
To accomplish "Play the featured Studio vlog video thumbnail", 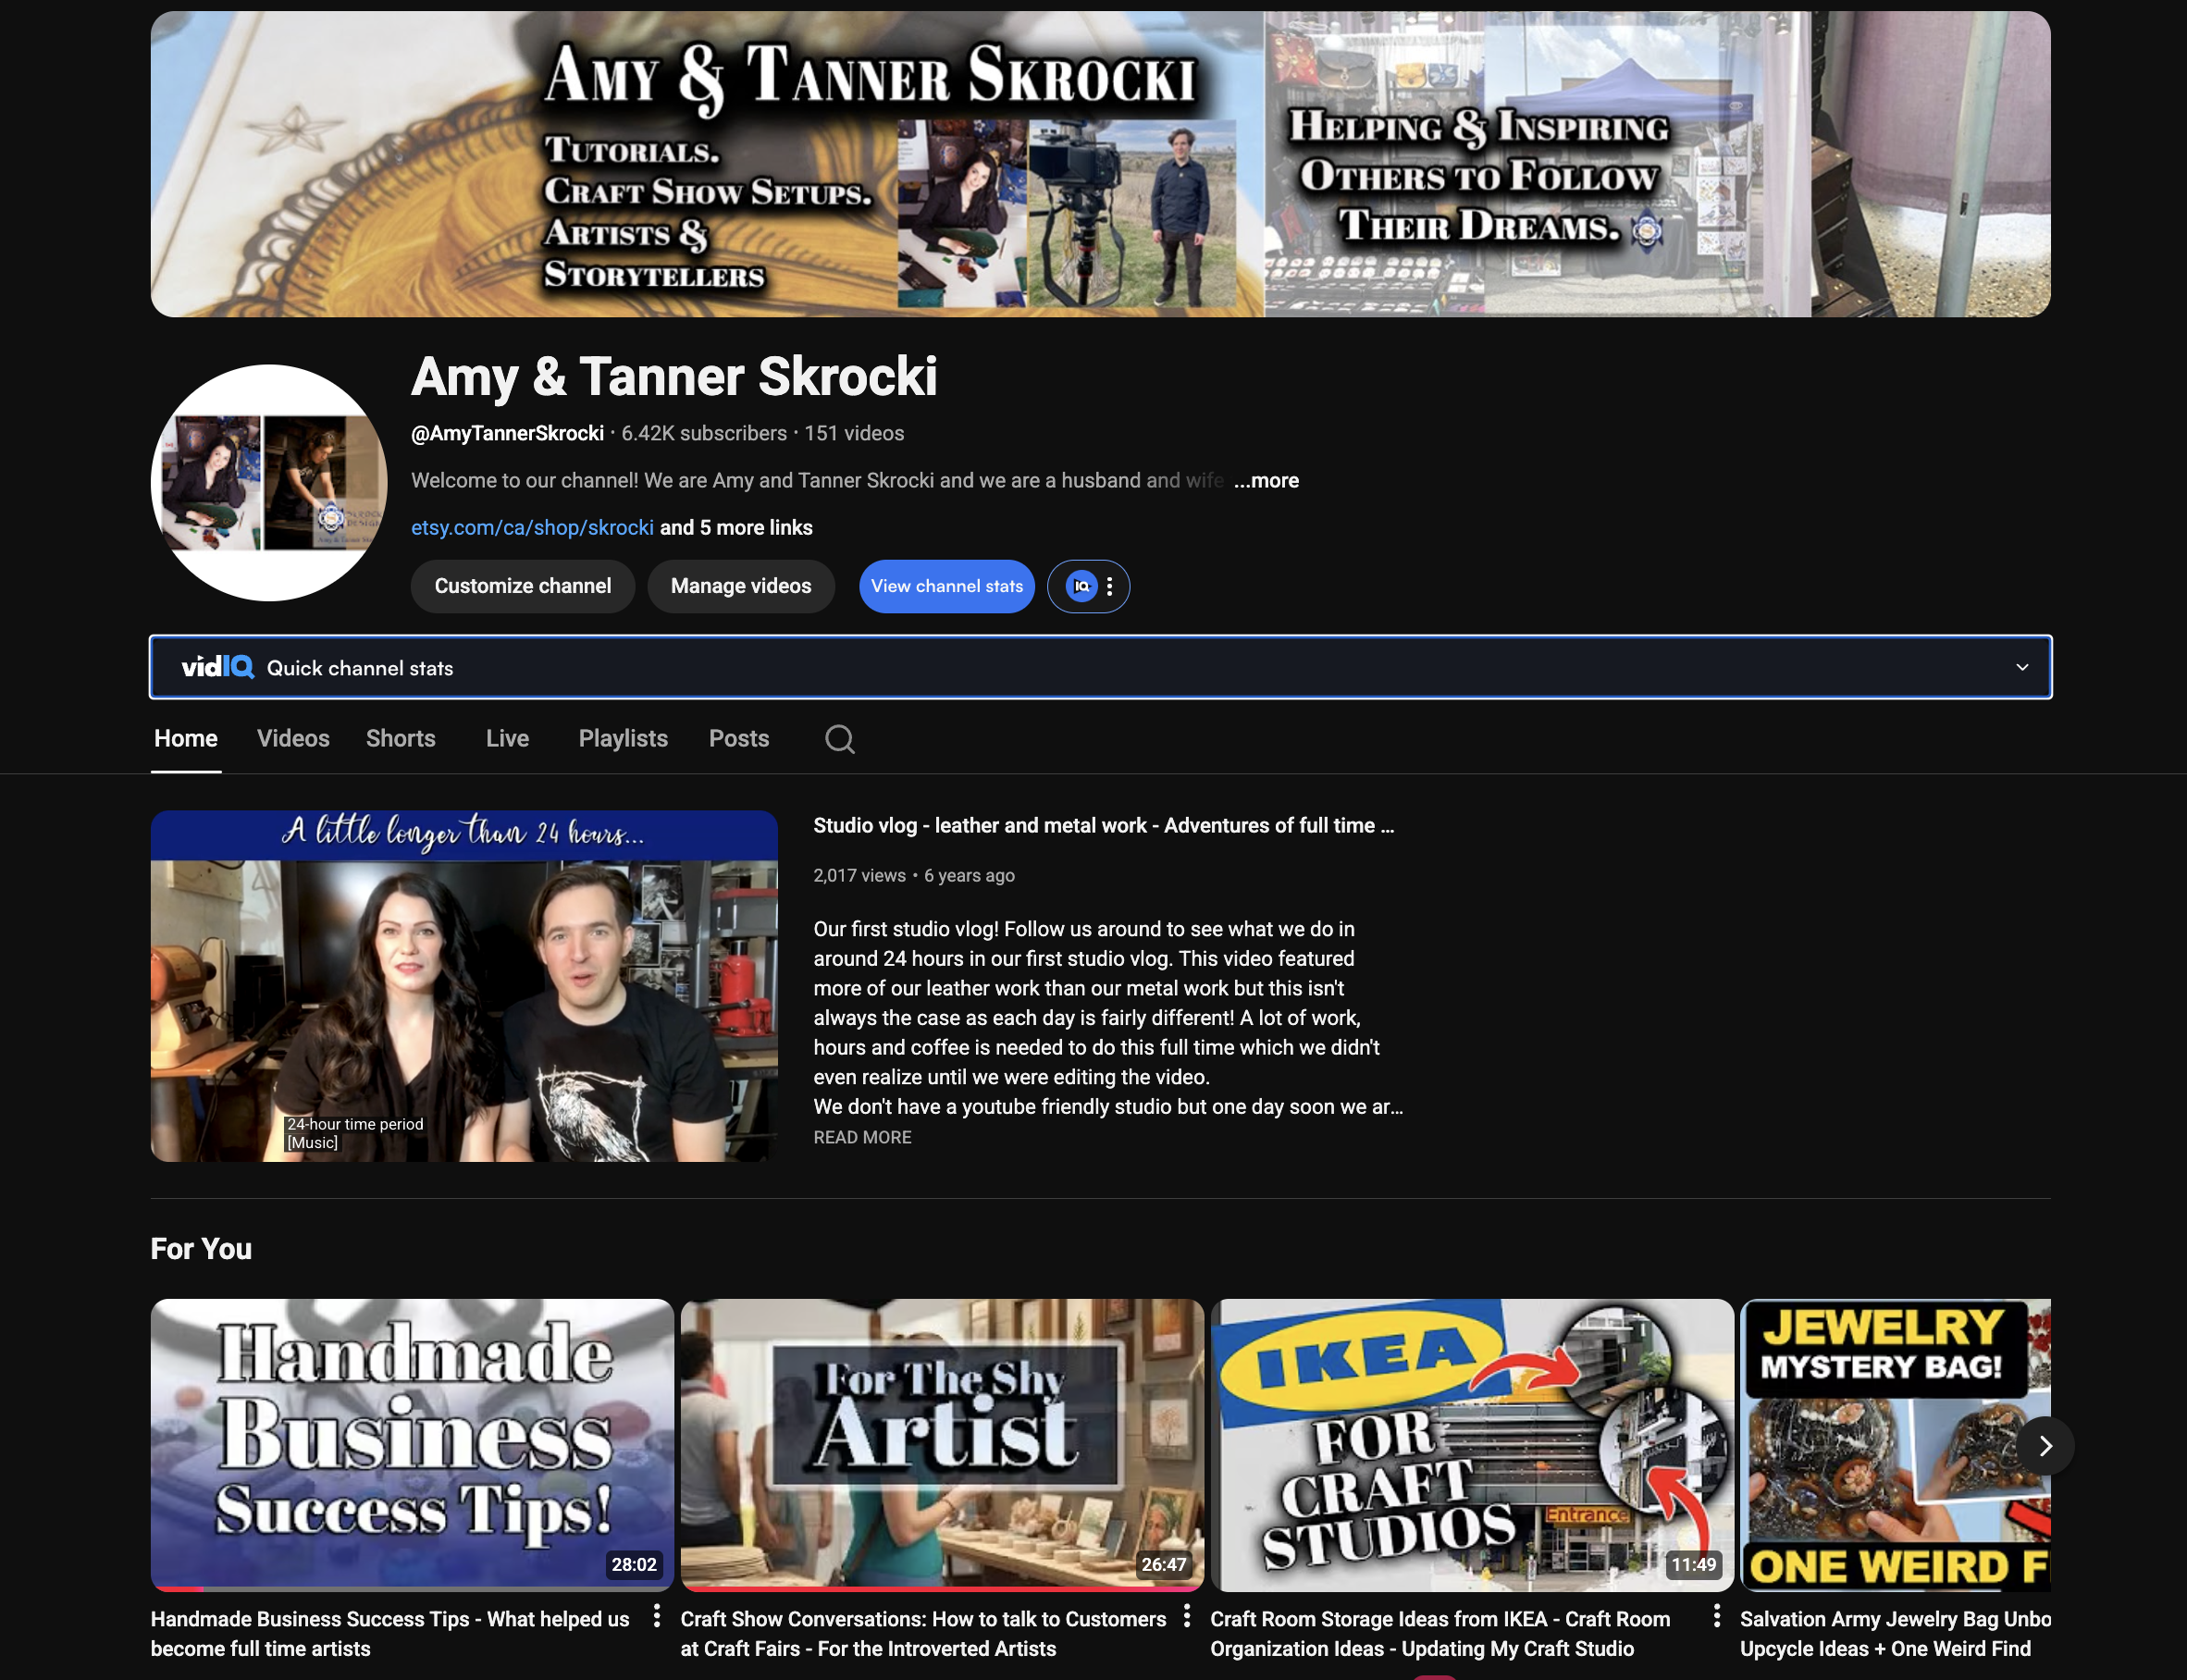I will [464, 986].
